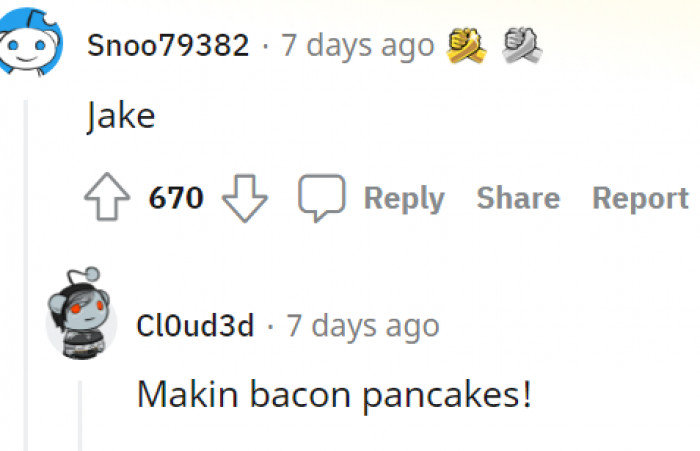700x451 pixels.
Task: Click the speech bubble reply icon
Action: point(321,198)
